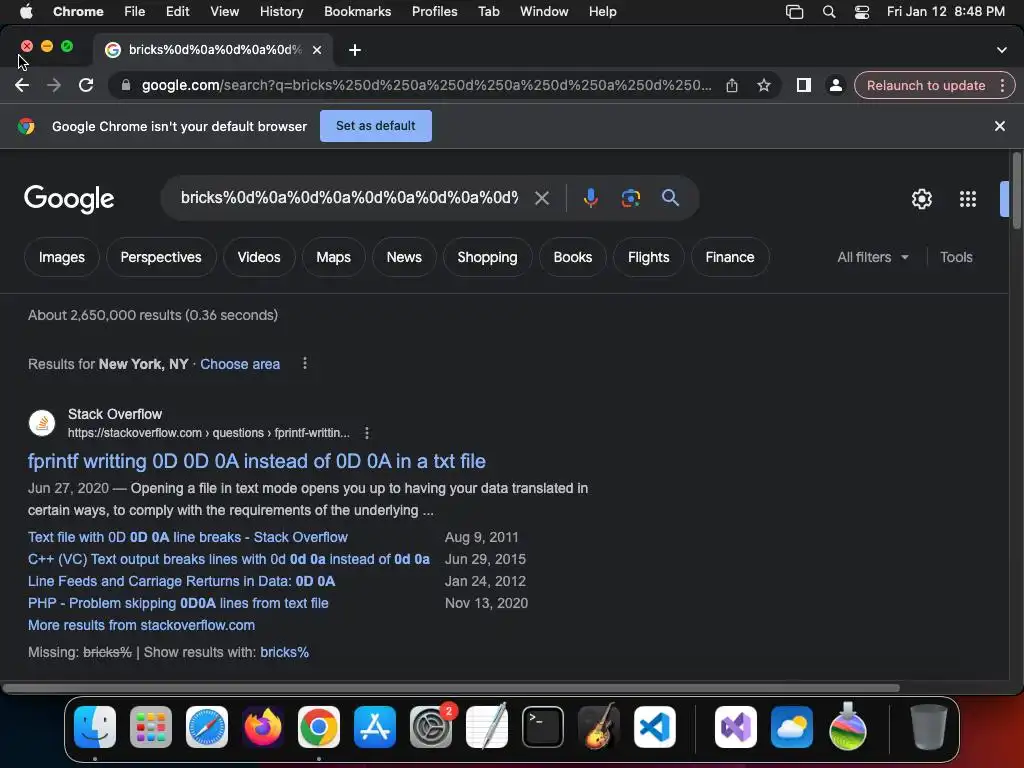Clear the Google search box text

pos(541,198)
